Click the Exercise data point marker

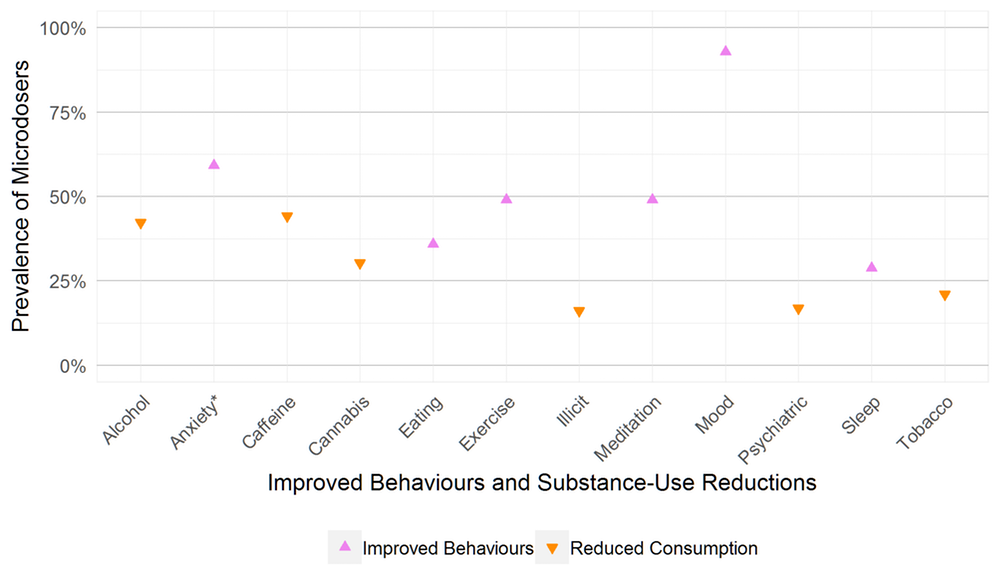[506, 198]
